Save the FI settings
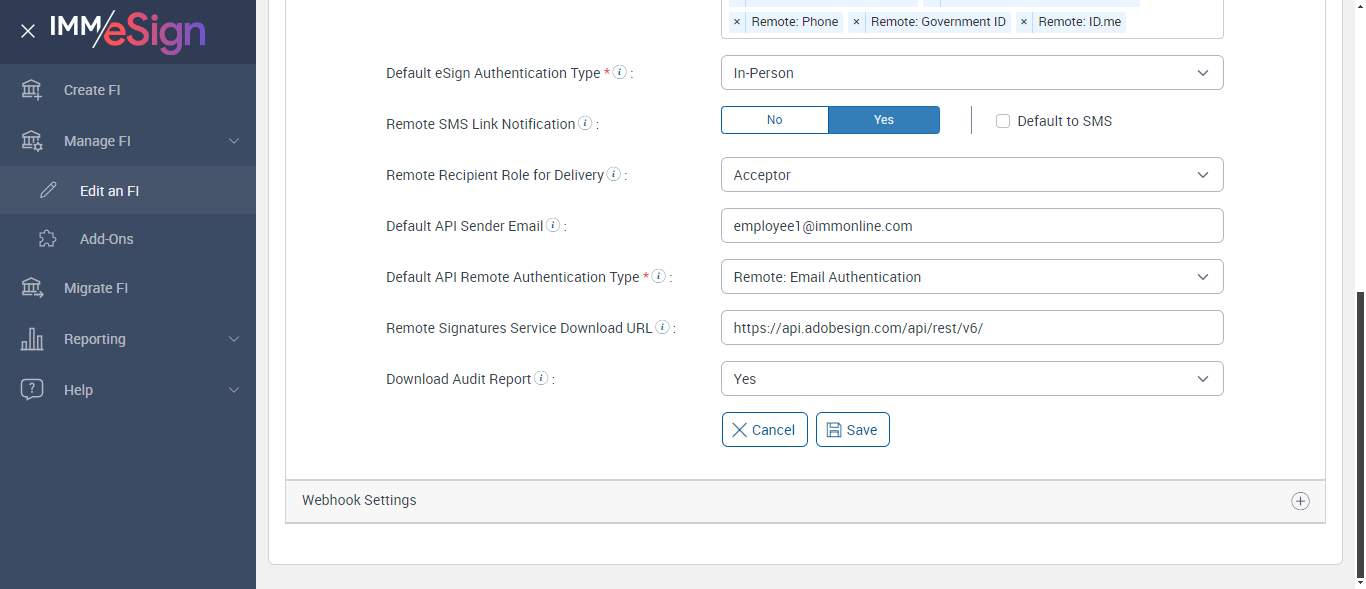 tap(852, 430)
